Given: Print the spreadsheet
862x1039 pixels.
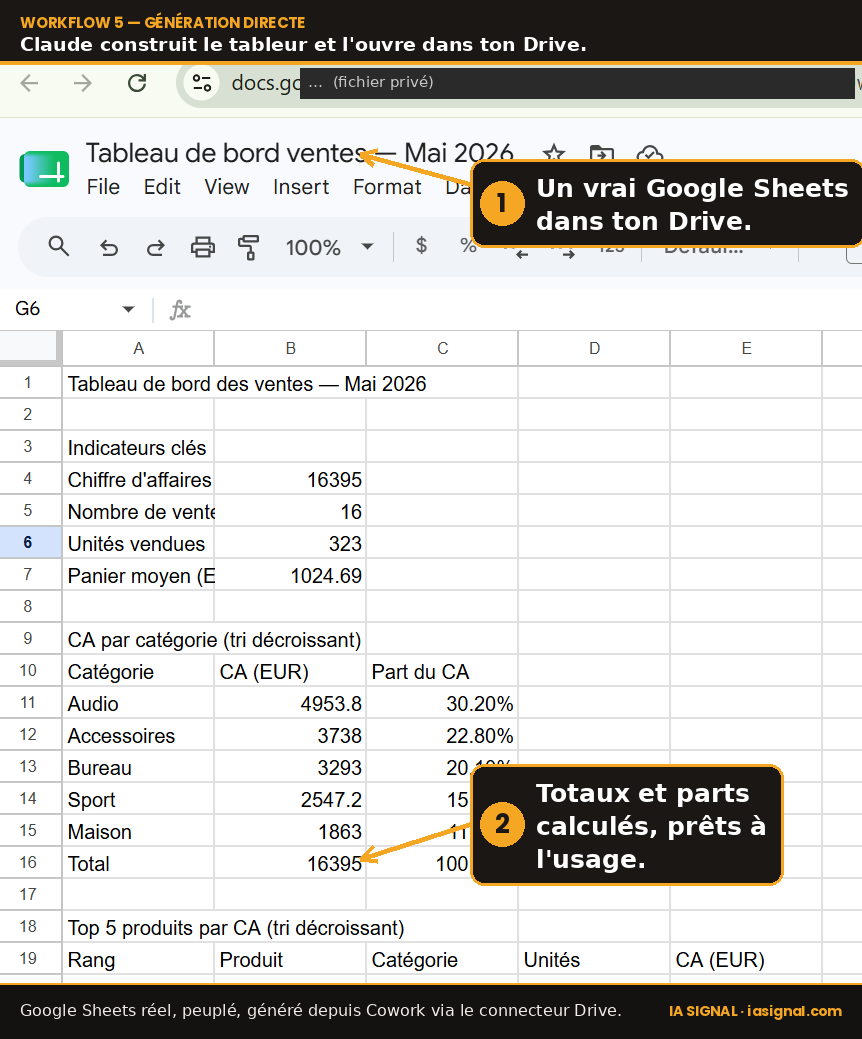Looking at the screenshot, I should (x=203, y=247).
